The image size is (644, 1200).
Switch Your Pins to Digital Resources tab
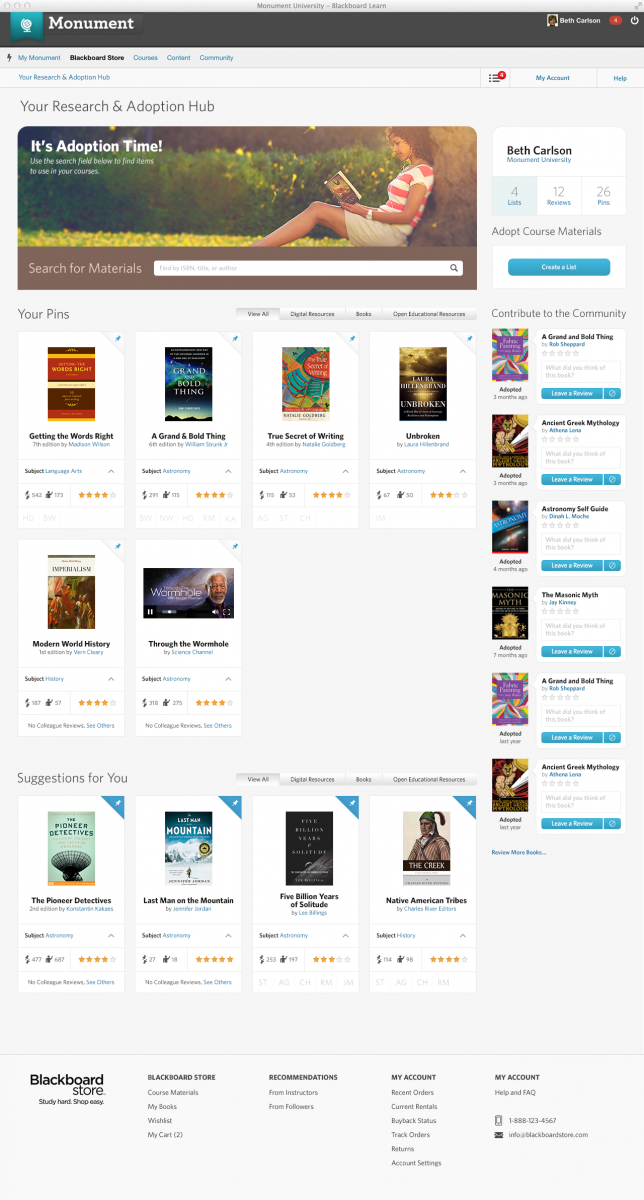point(312,314)
